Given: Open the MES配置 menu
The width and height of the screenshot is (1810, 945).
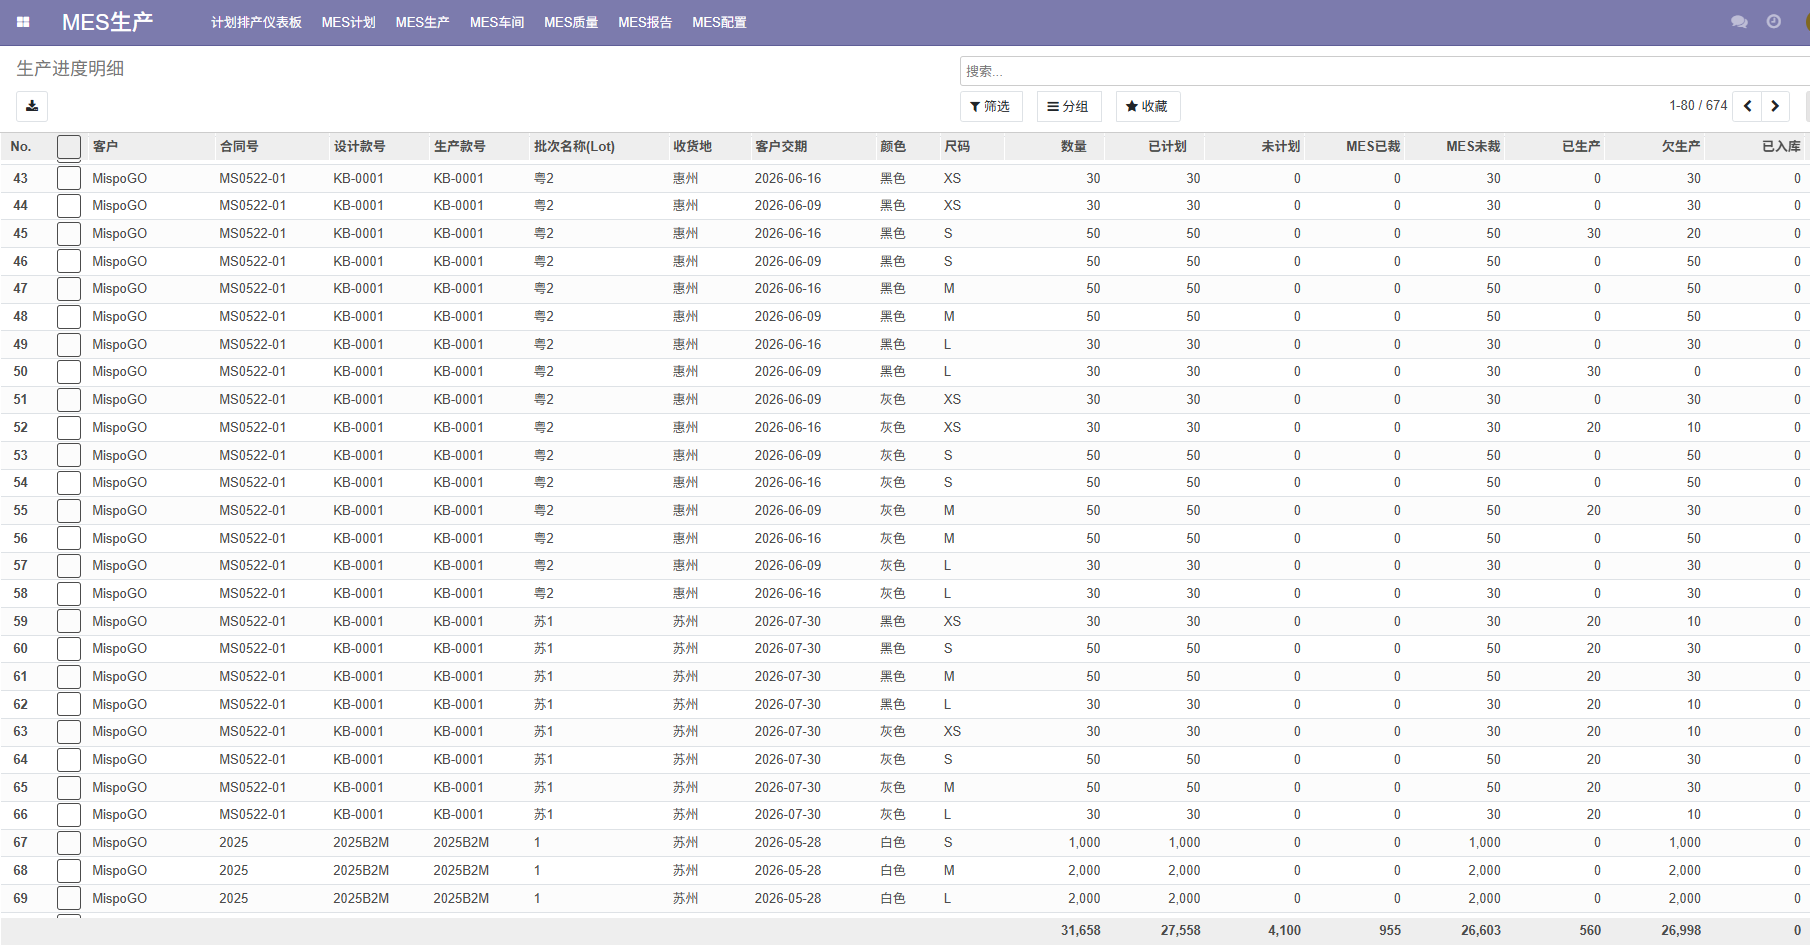Looking at the screenshot, I should point(719,22).
